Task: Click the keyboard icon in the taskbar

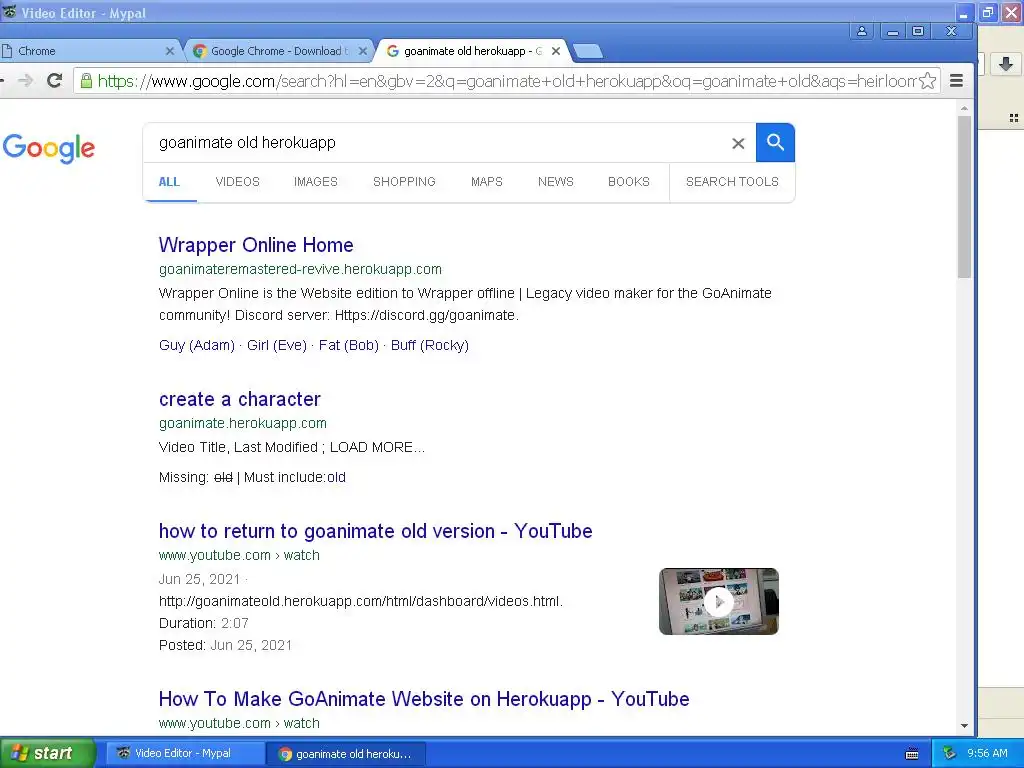Action: [x=912, y=754]
